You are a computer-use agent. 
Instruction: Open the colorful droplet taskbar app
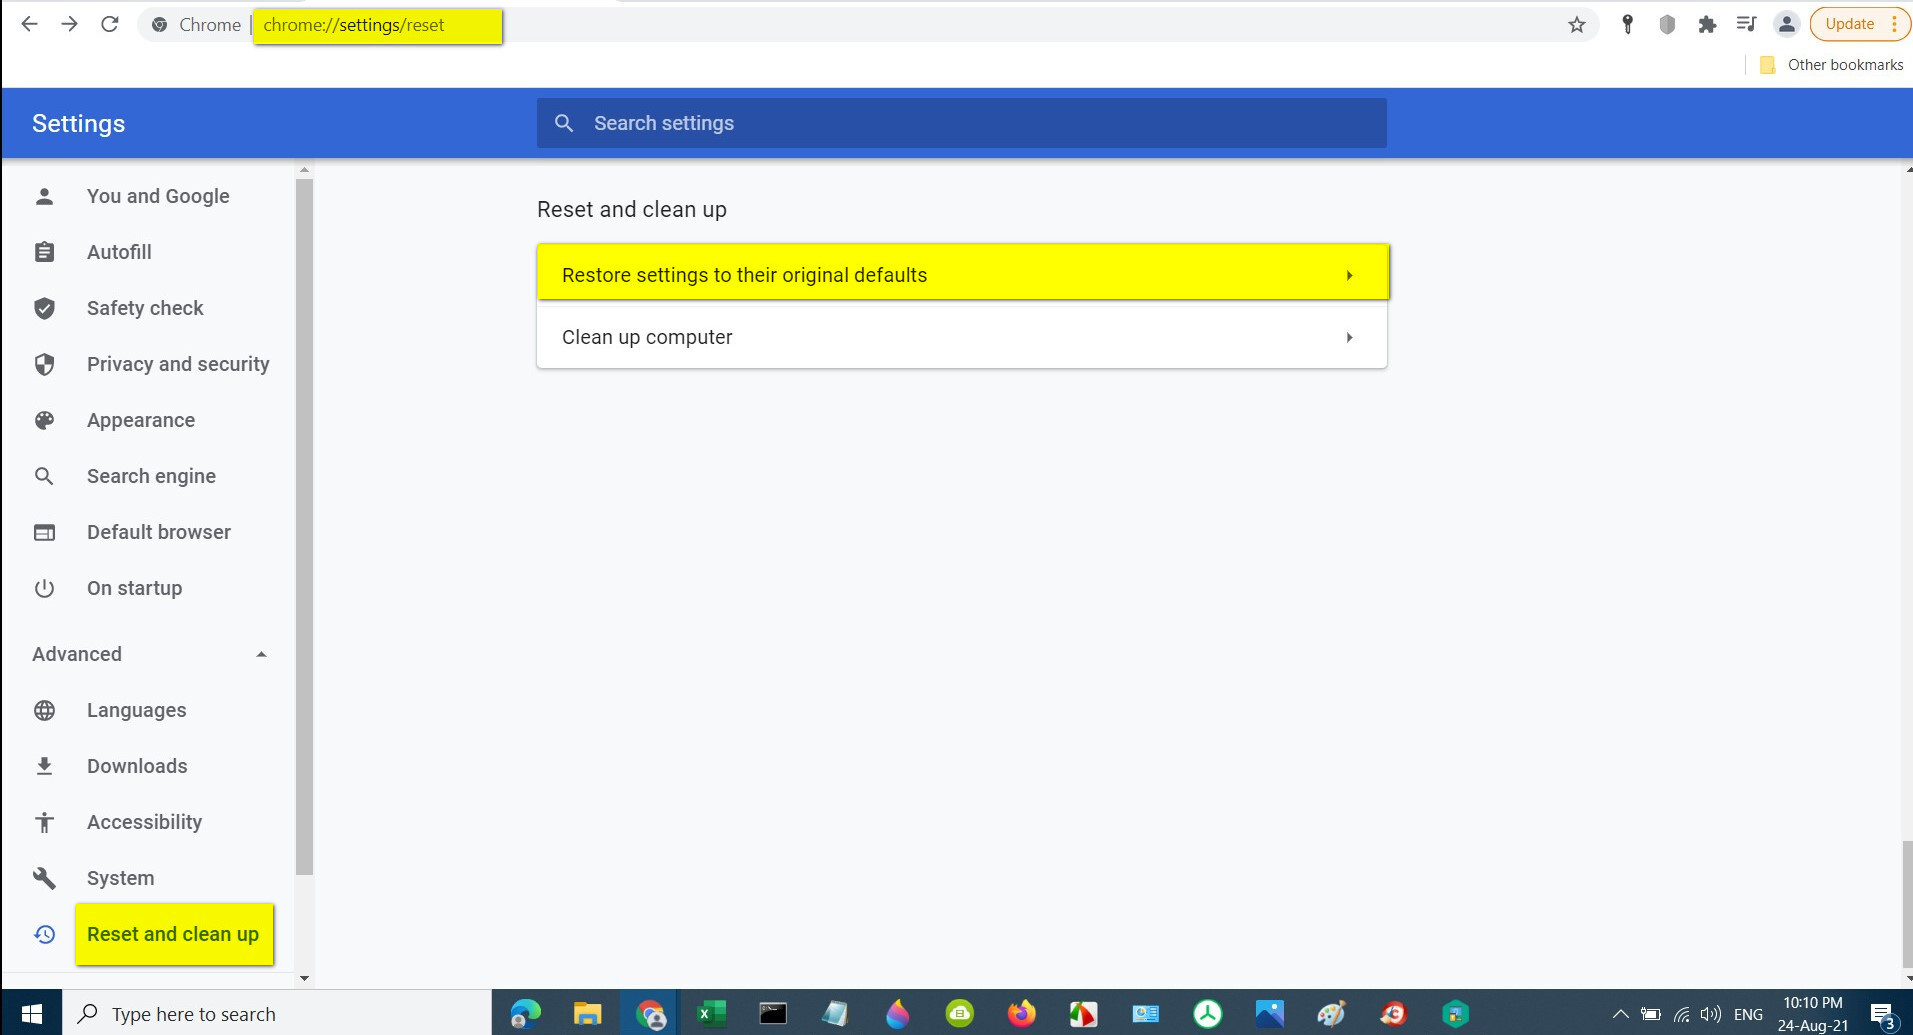(897, 1013)
